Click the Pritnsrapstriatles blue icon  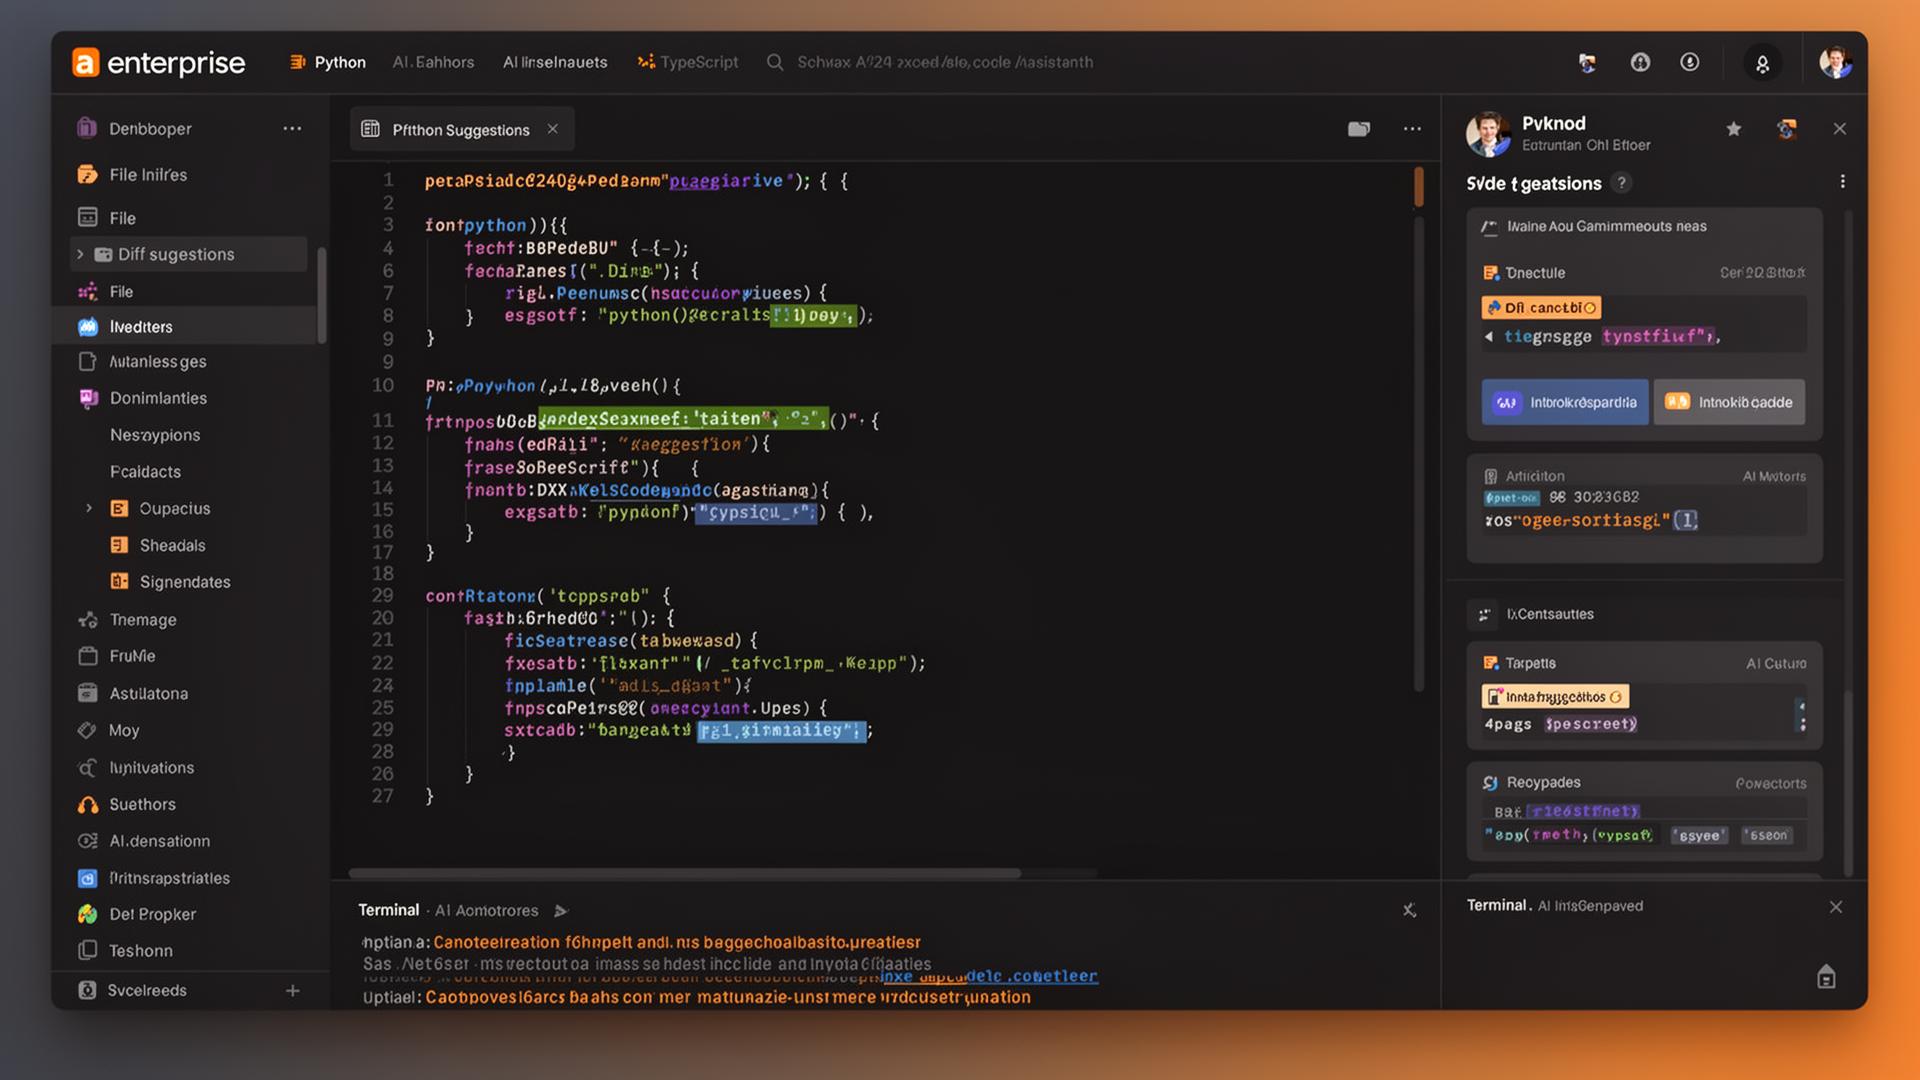88,878
